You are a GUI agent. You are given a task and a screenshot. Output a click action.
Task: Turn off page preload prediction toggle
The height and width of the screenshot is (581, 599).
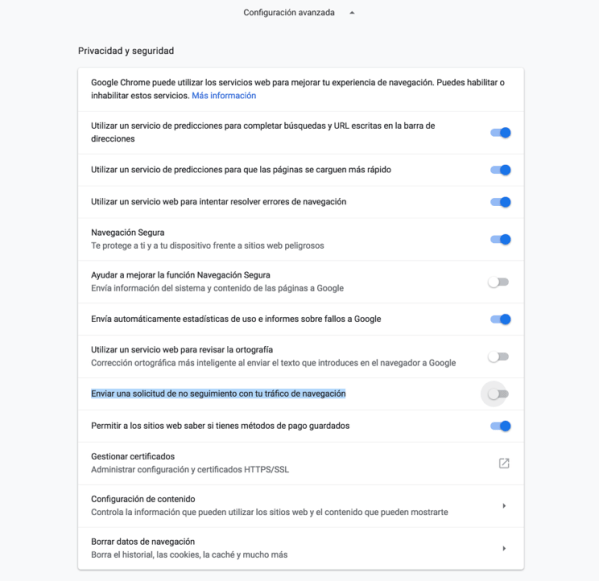500,170
